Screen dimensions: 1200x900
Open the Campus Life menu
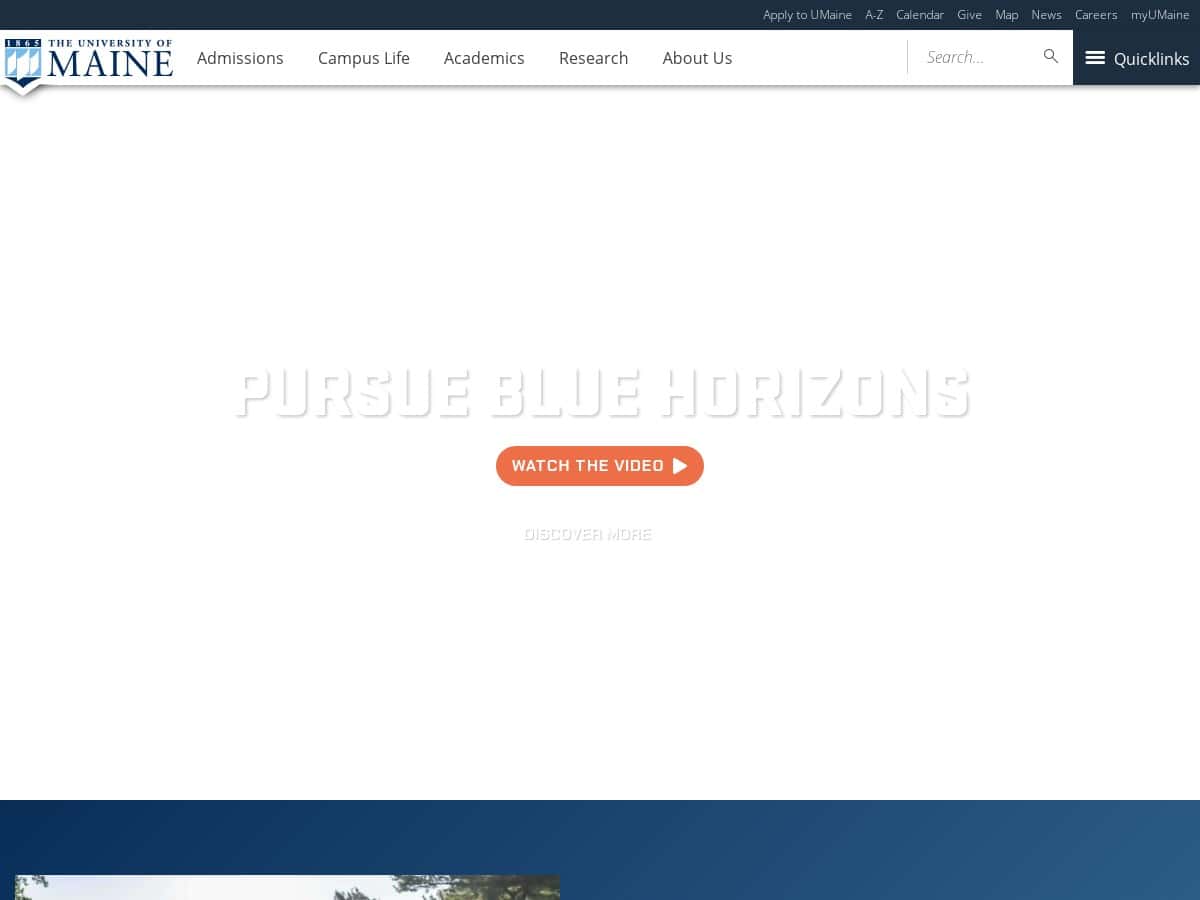pyautogui.click(x=364, y=58)
